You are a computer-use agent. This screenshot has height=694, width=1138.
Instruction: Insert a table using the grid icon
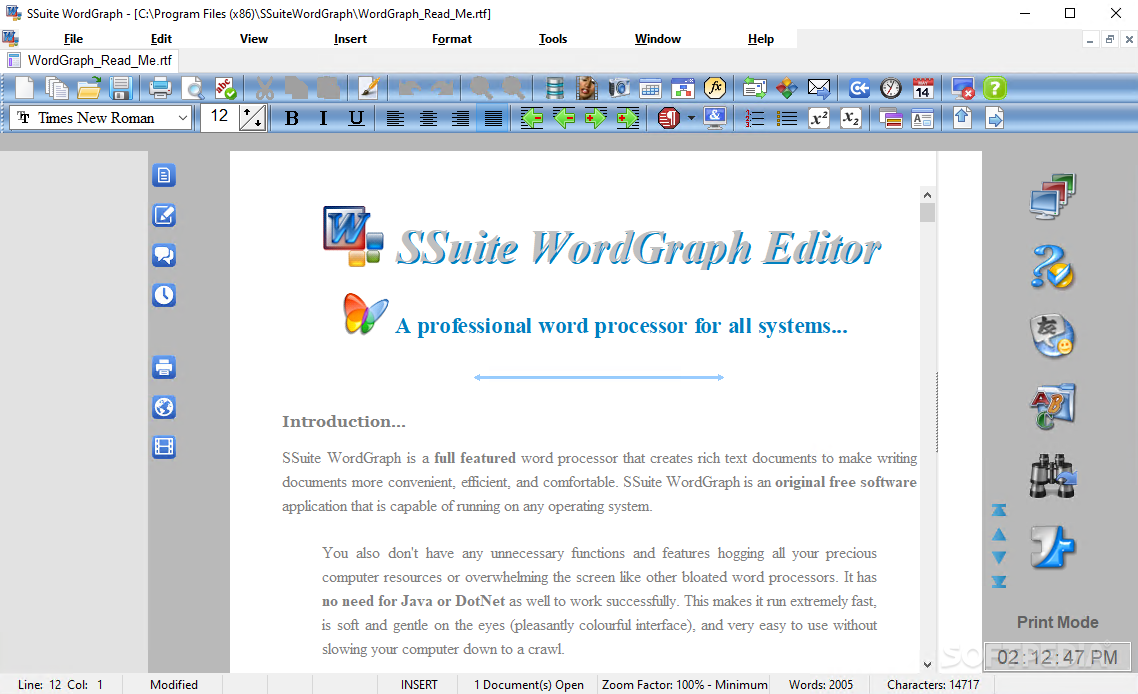[x=650, y=89]
